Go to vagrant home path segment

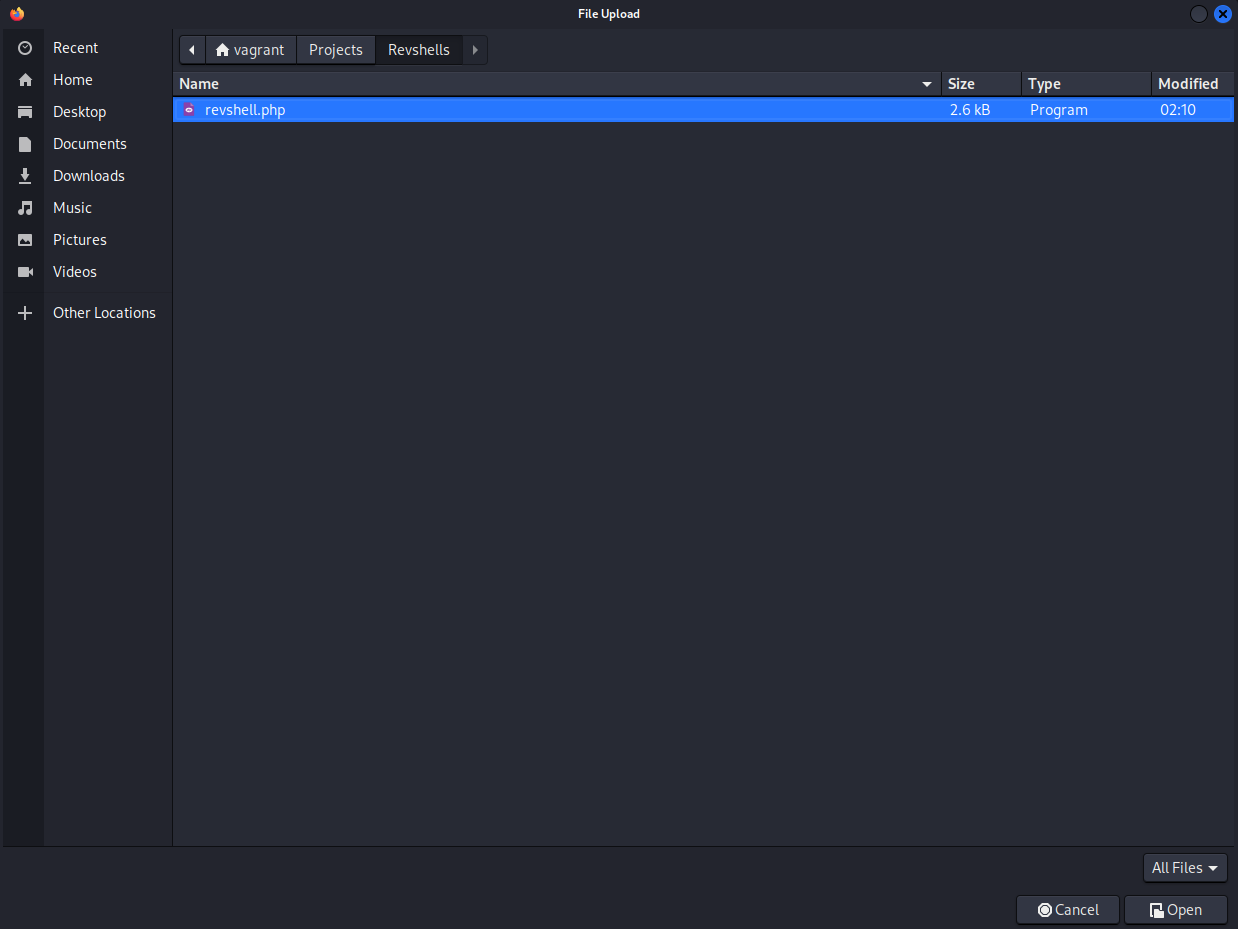point(251,50)
